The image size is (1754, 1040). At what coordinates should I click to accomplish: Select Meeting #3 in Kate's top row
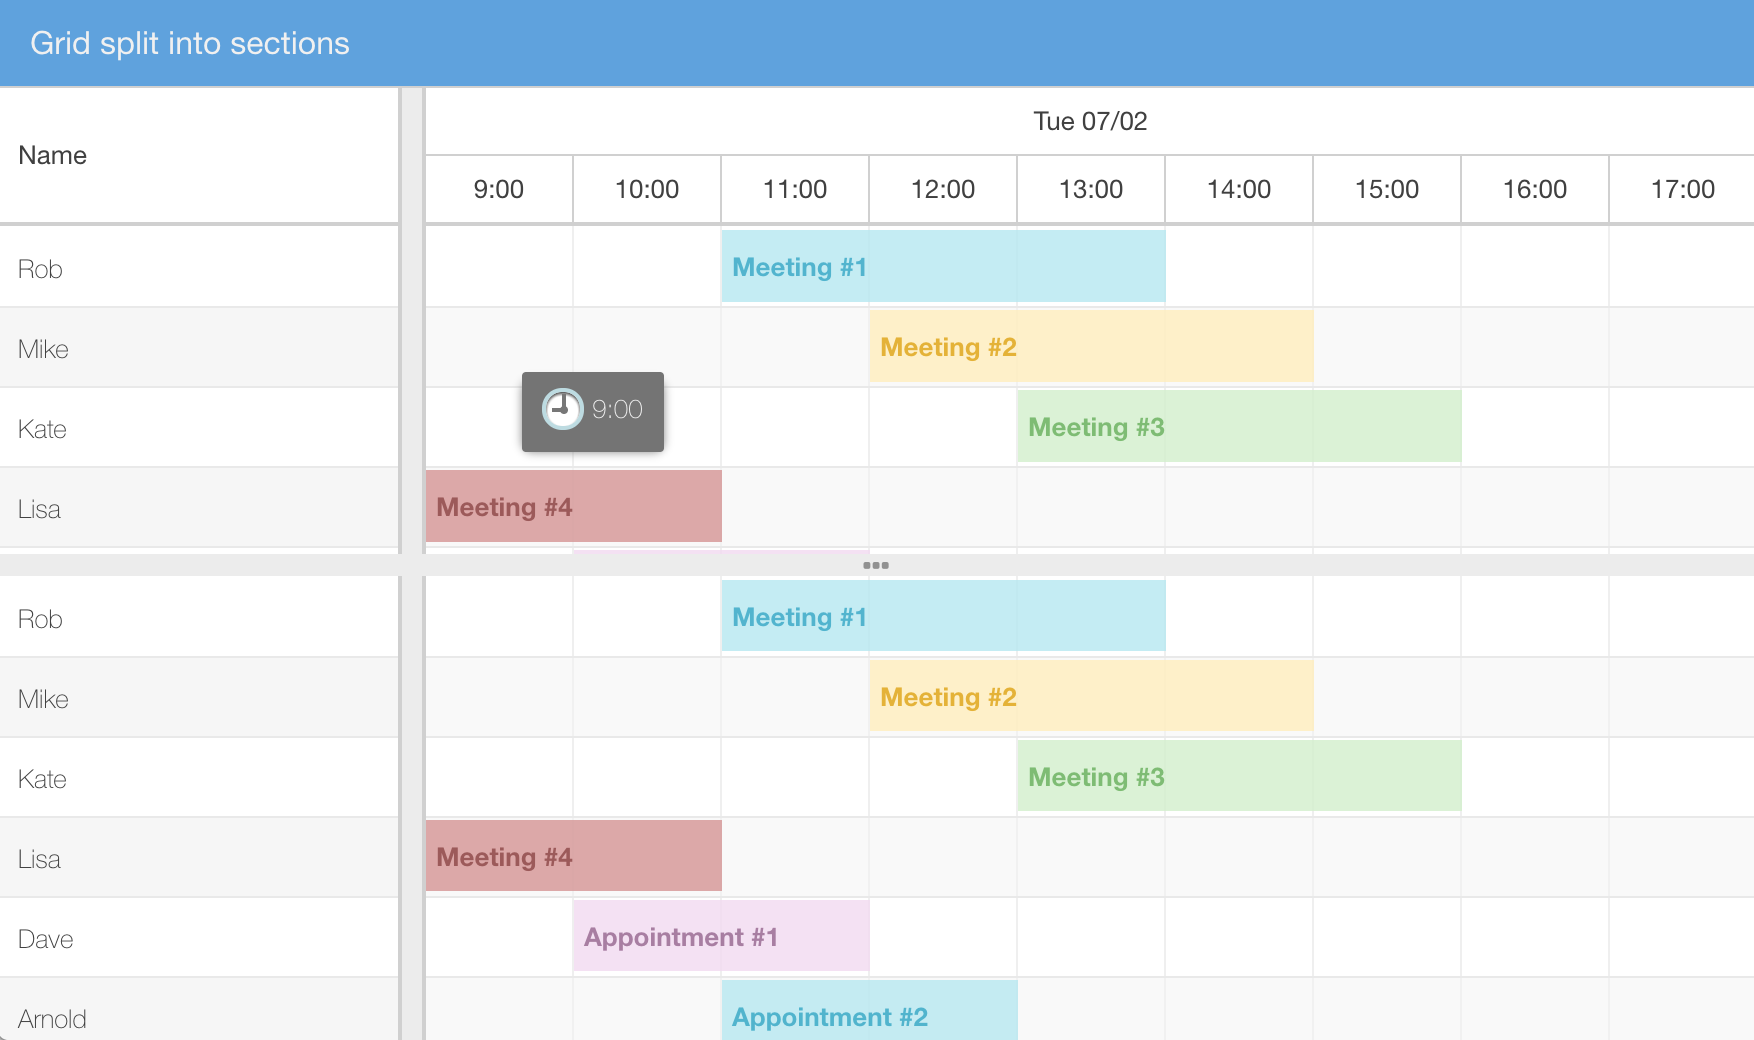click(x=1237, y=427)
